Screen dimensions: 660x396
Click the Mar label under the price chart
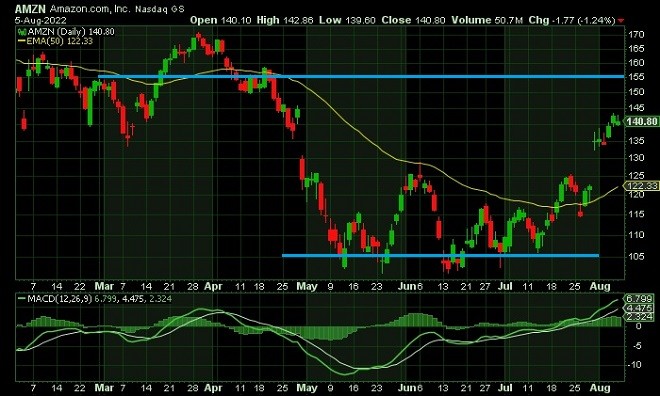[x=104, y=286]
